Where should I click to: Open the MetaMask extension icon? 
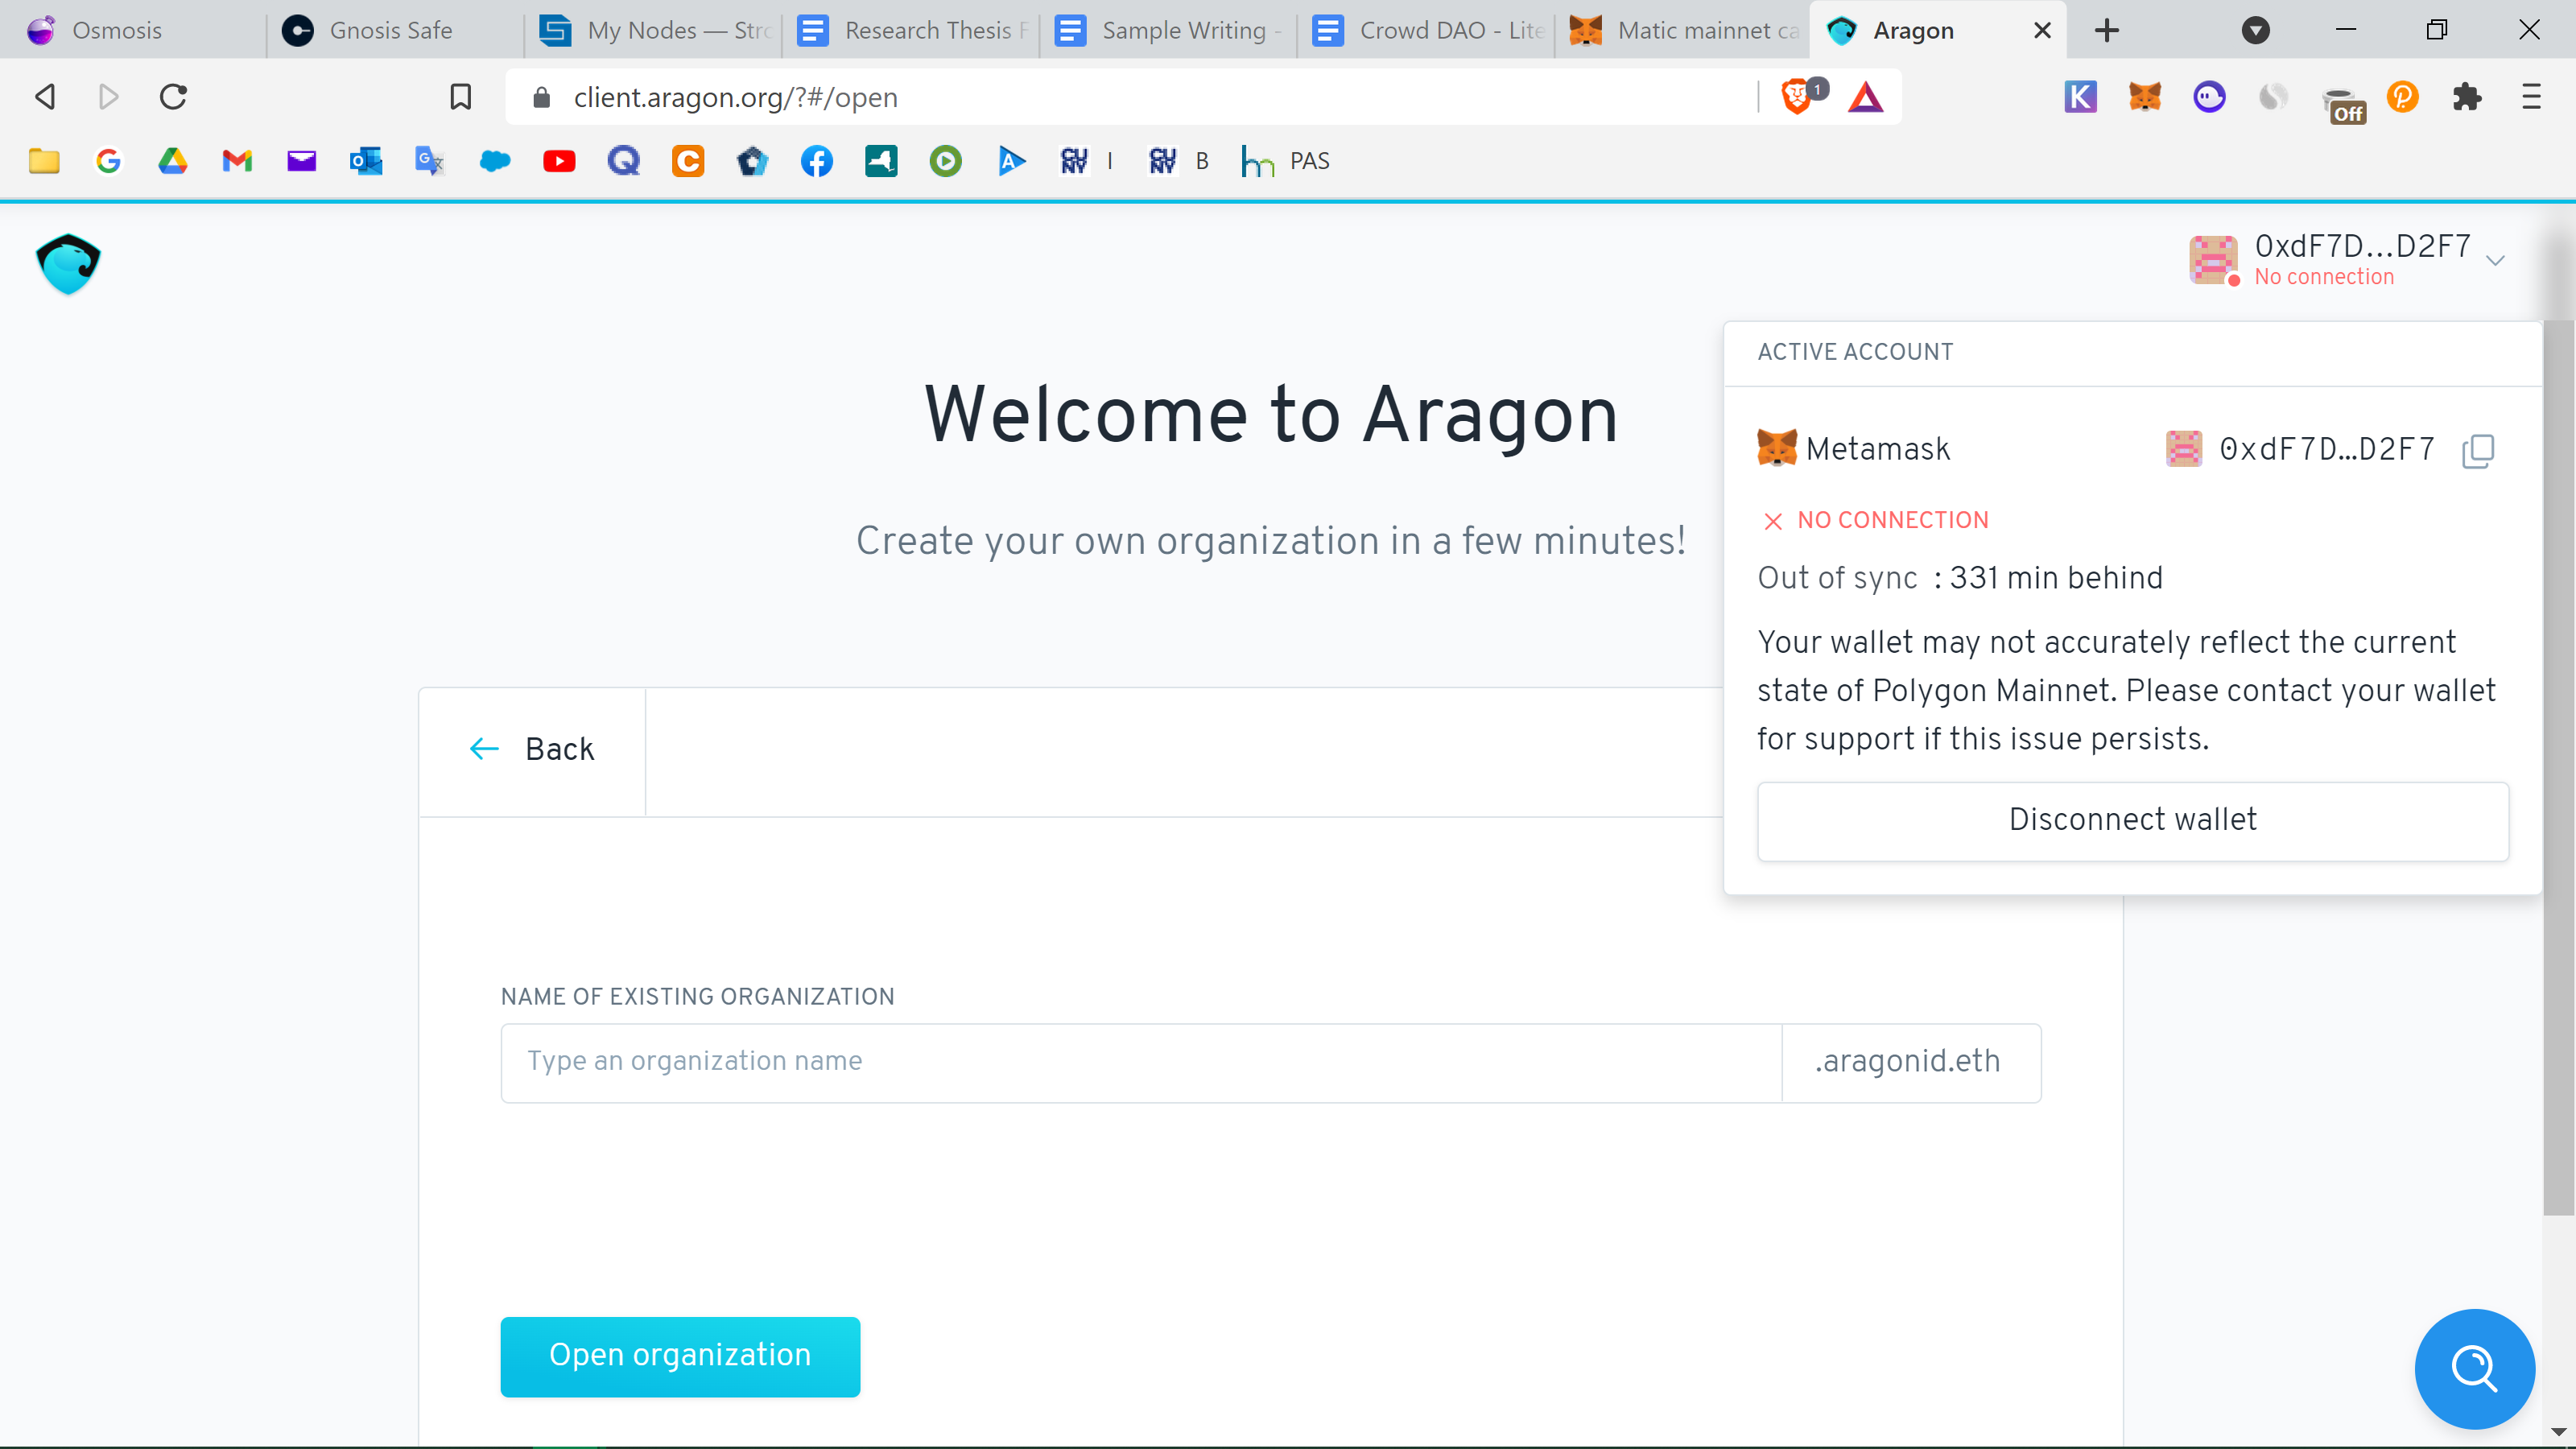point(2145,97)
